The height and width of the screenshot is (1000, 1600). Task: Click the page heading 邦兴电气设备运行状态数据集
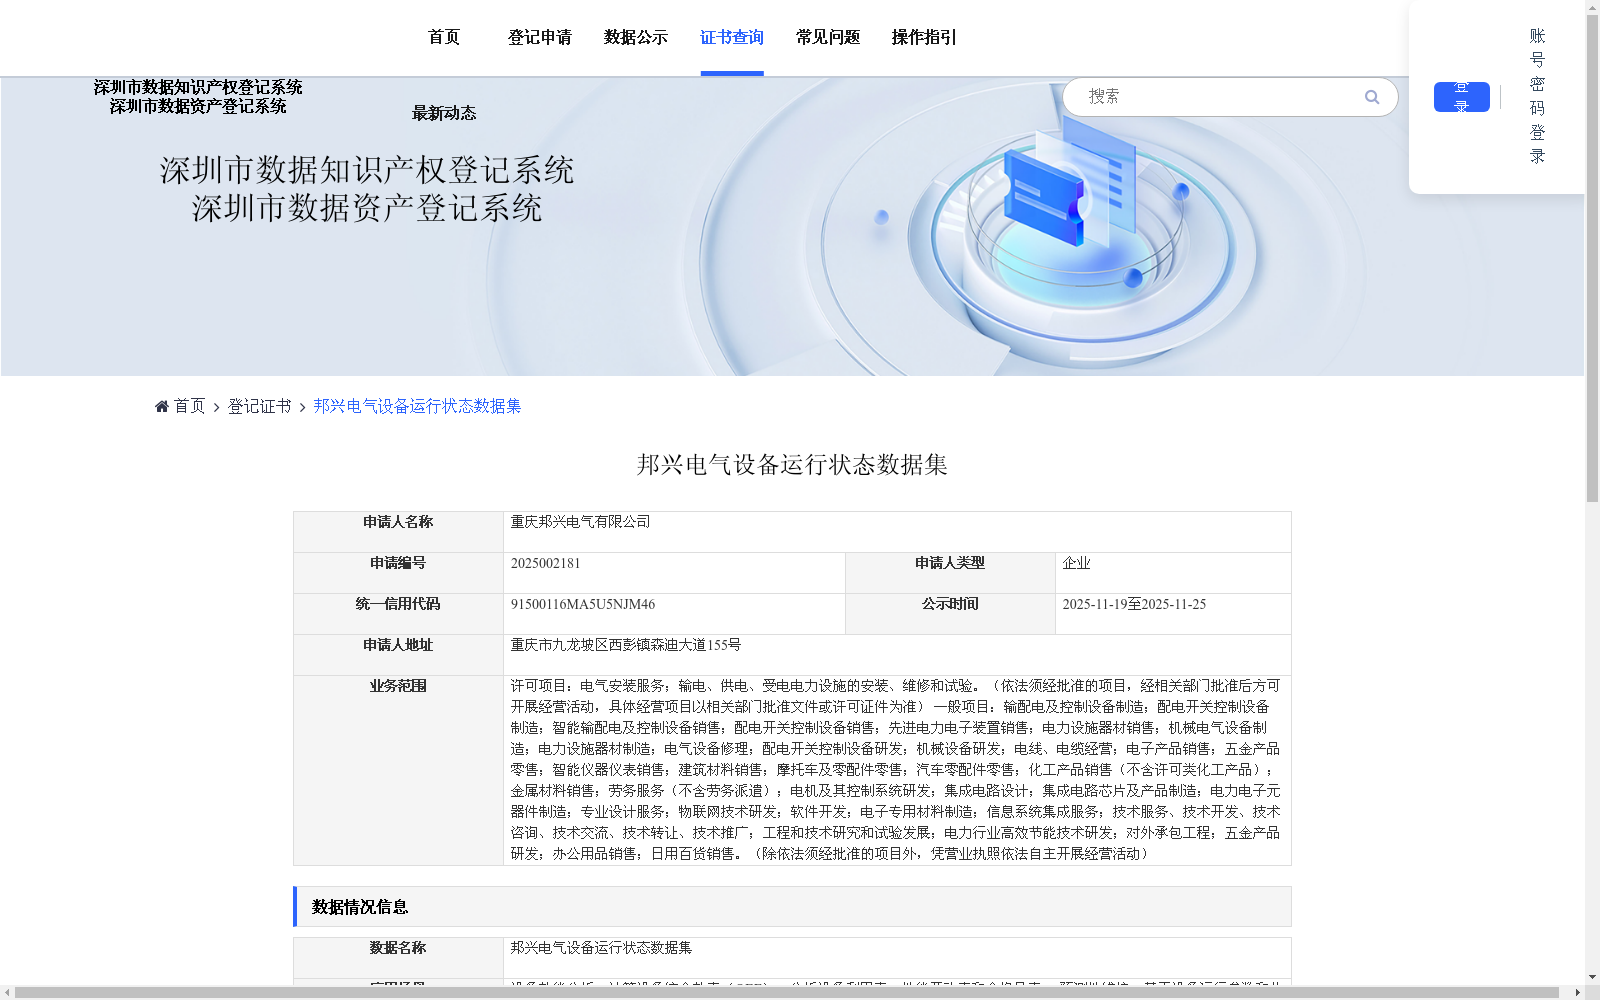pos(792,464)
